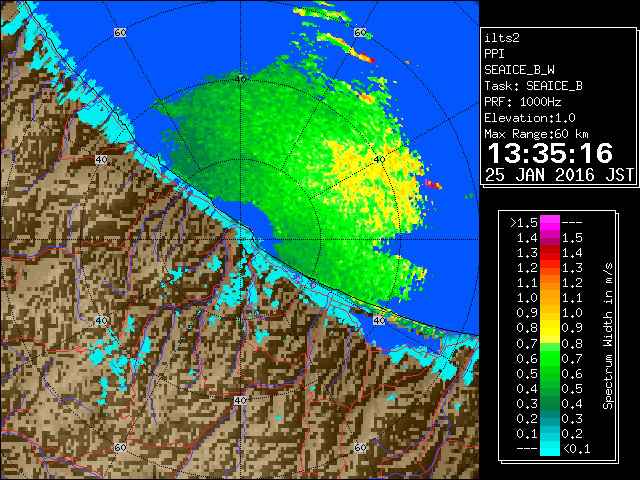Click the yellow 0.8–0.9 legend color band

click(x=550, y=328)
